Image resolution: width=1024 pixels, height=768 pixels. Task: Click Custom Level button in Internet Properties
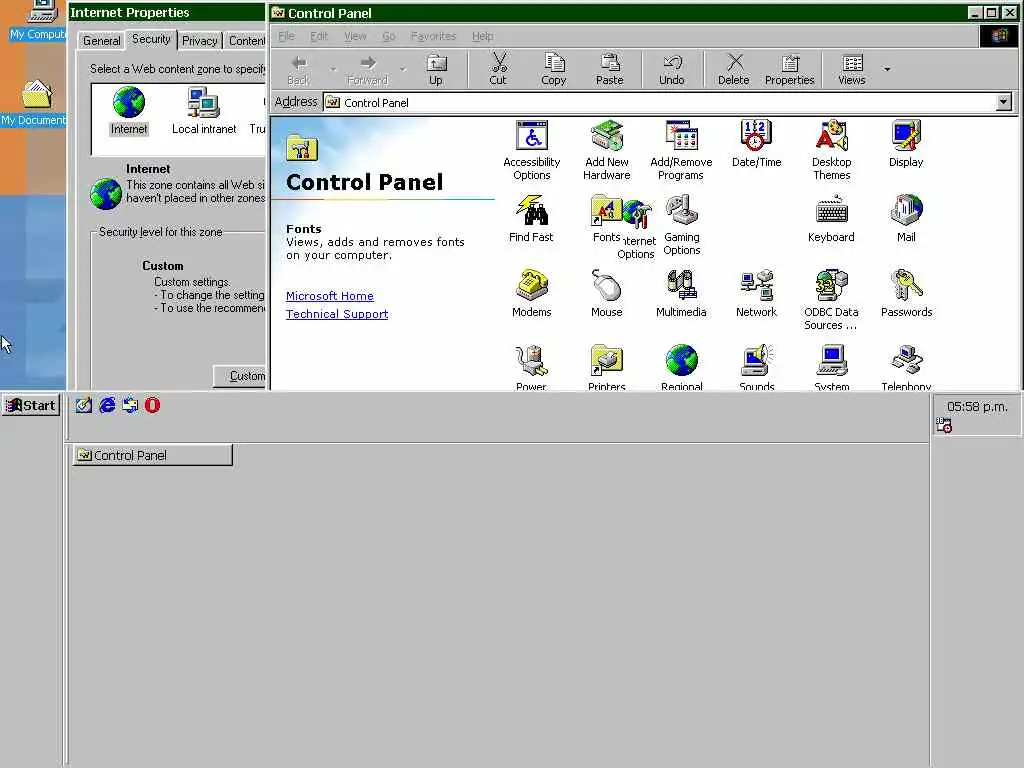coord(240,376)
